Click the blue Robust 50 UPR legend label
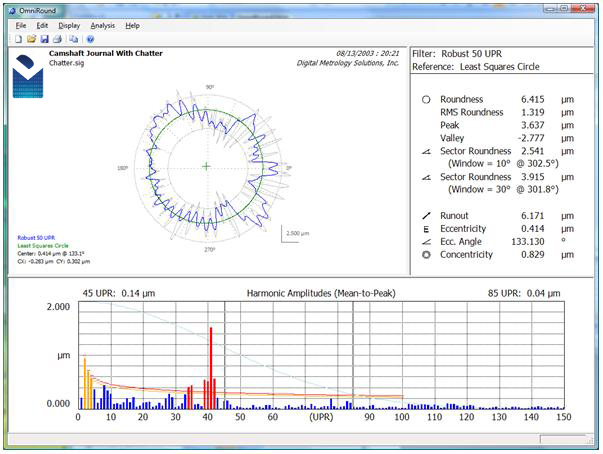 pyautogui.click(x=36, y=238)
